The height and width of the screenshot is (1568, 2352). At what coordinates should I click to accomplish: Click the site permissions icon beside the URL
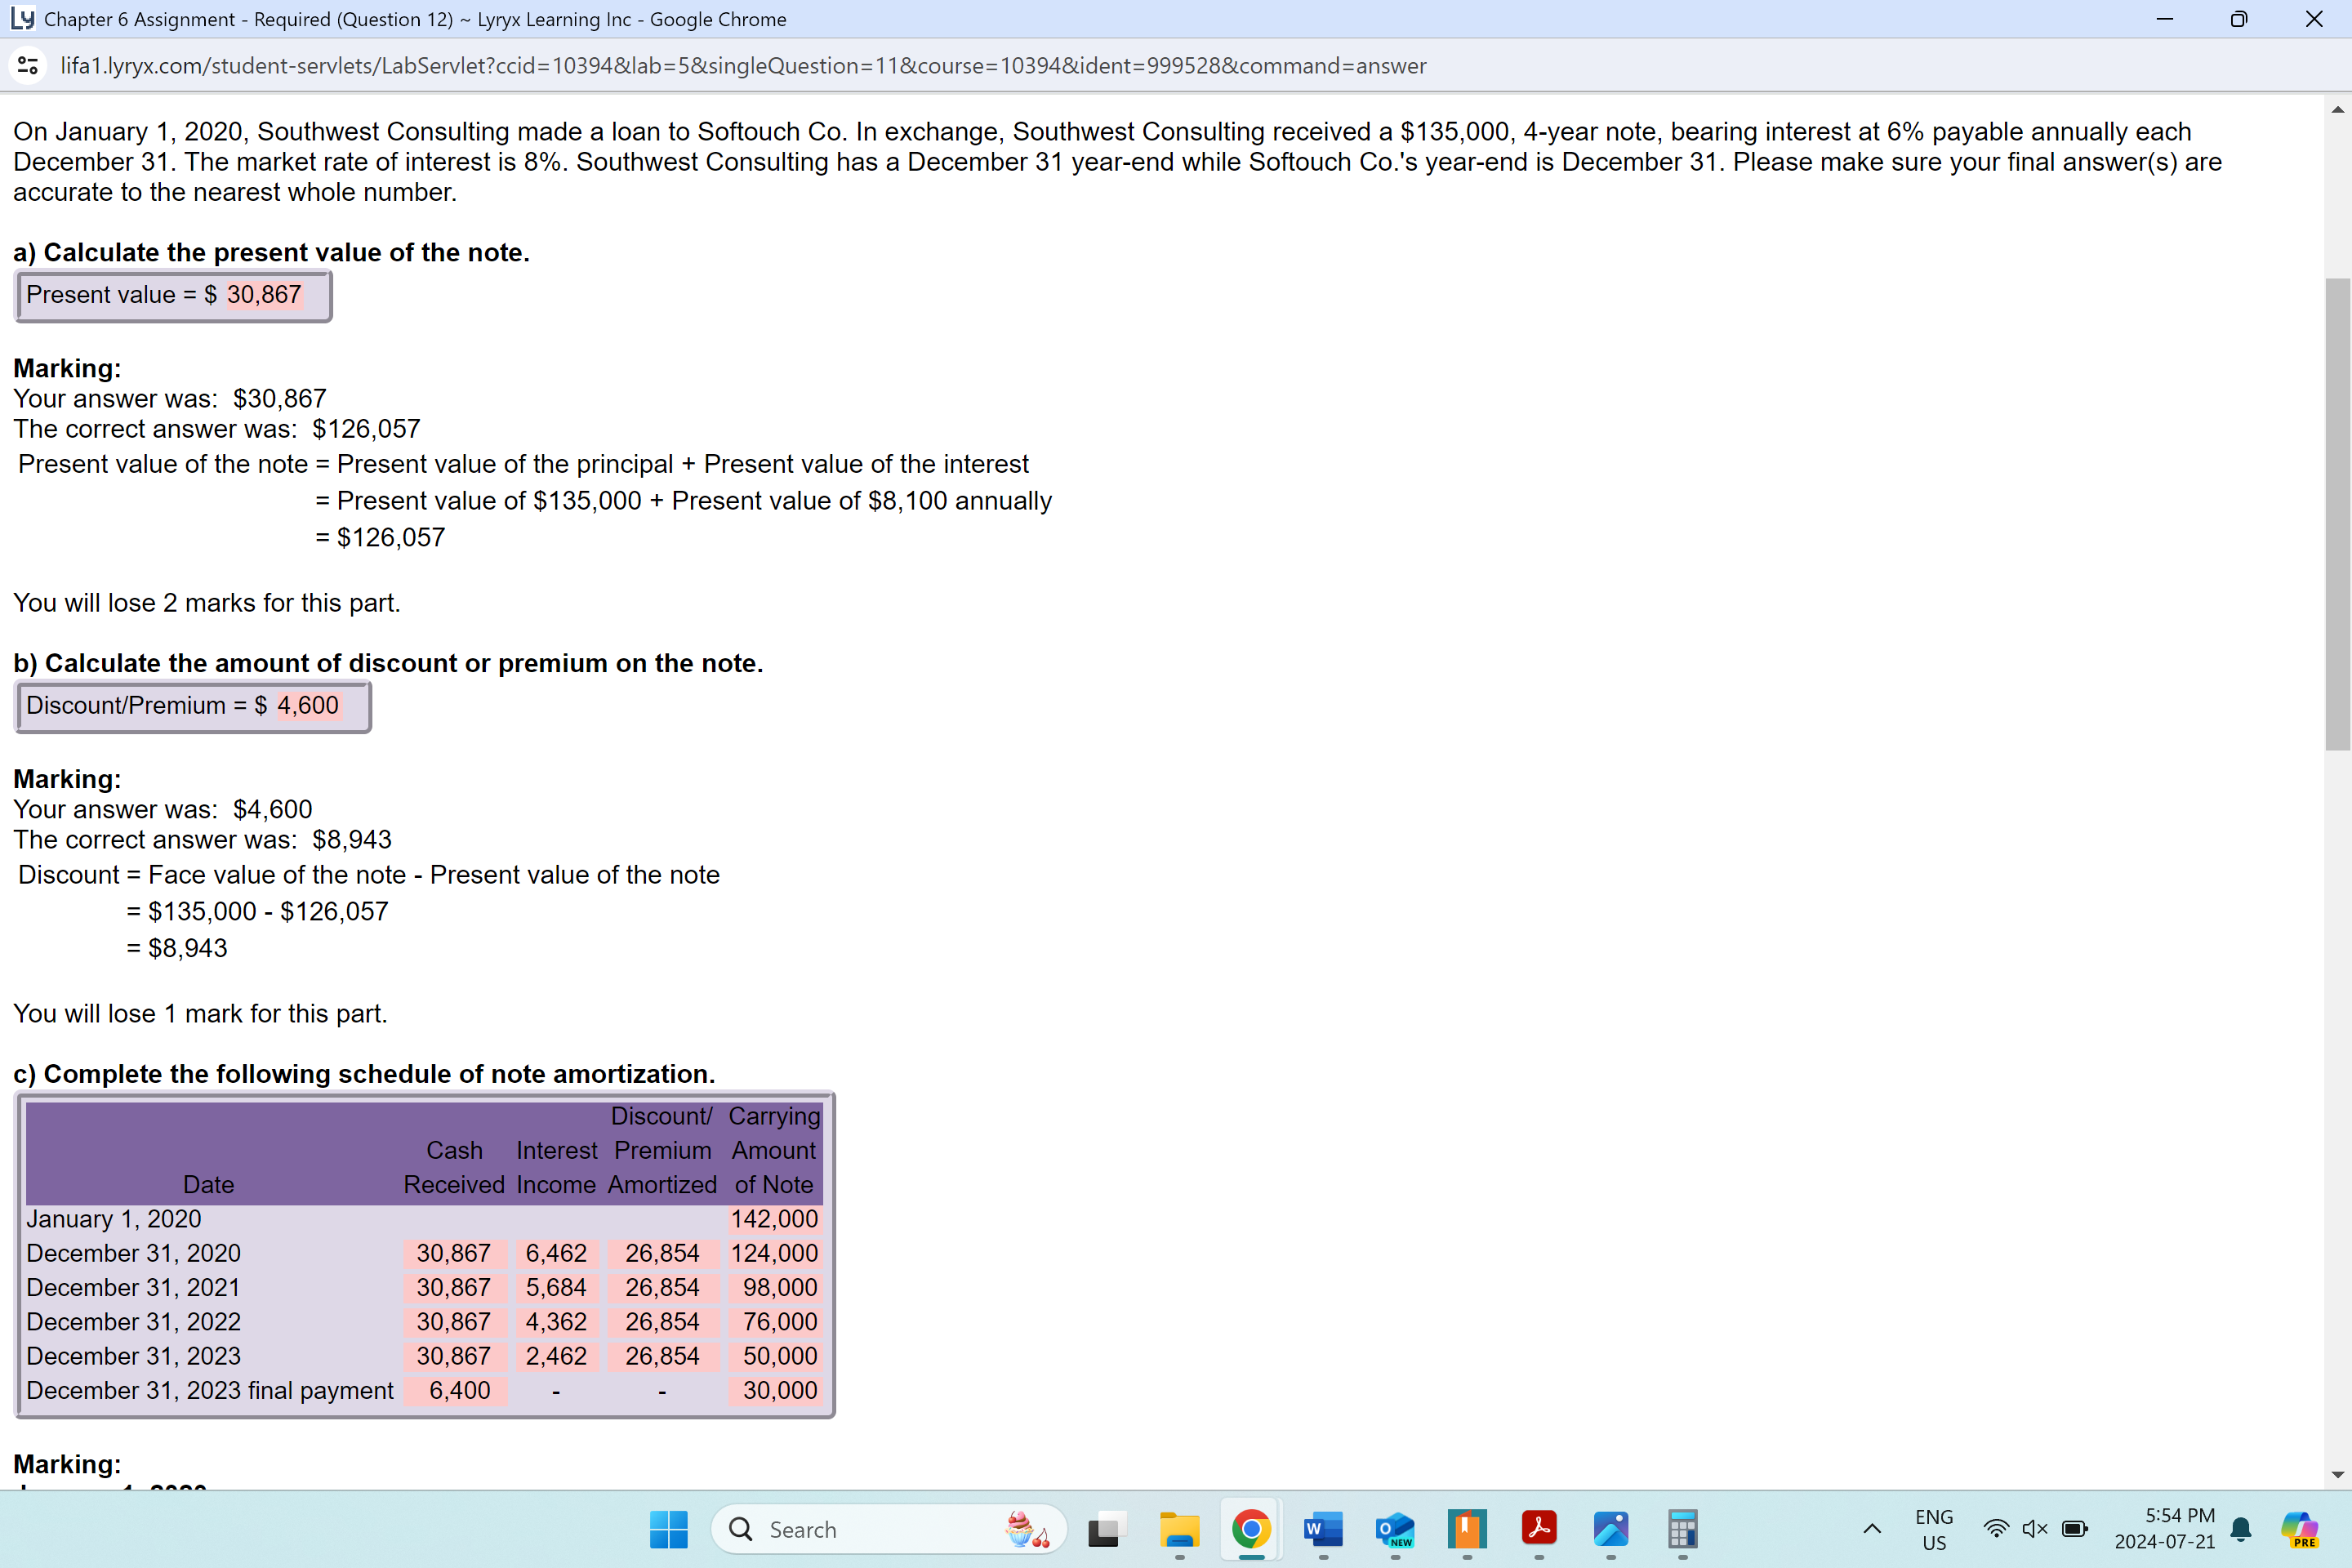[27, 66]
